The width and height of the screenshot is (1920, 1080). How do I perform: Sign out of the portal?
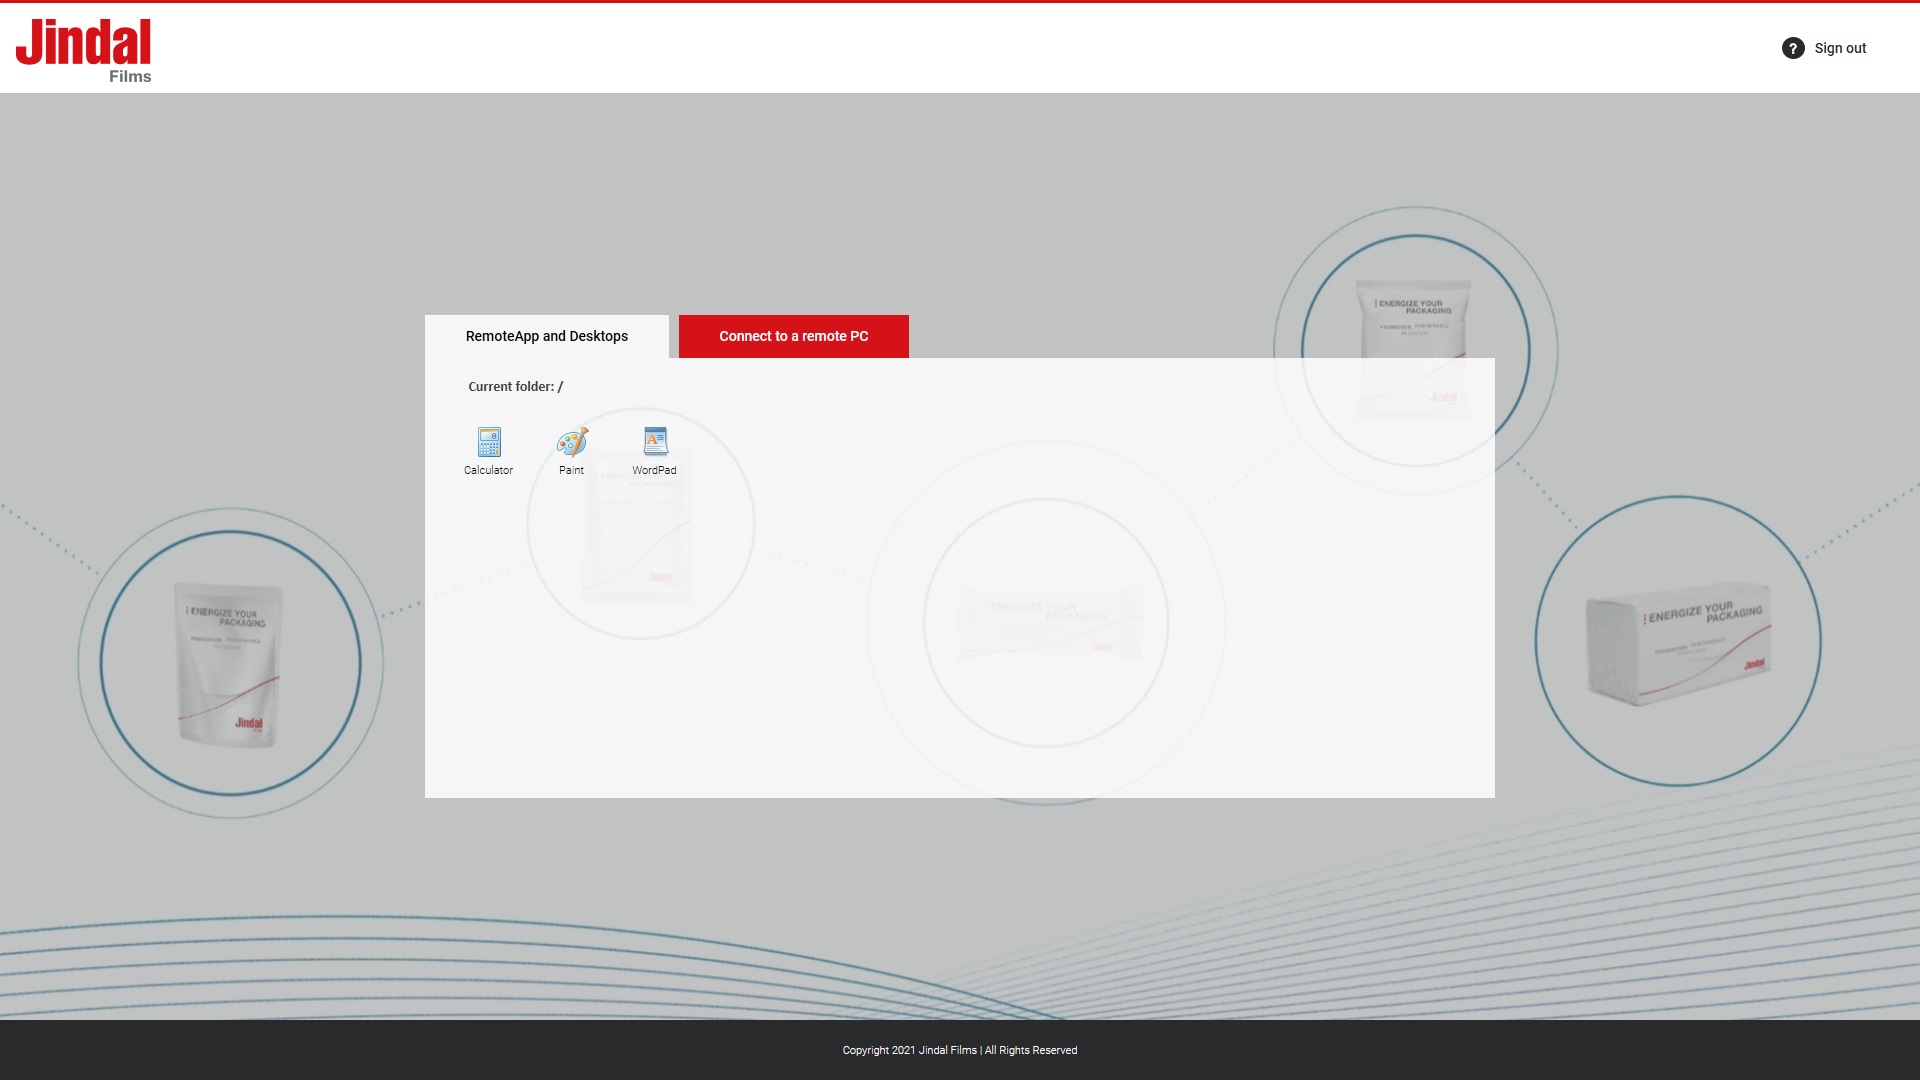[1840, 48]
